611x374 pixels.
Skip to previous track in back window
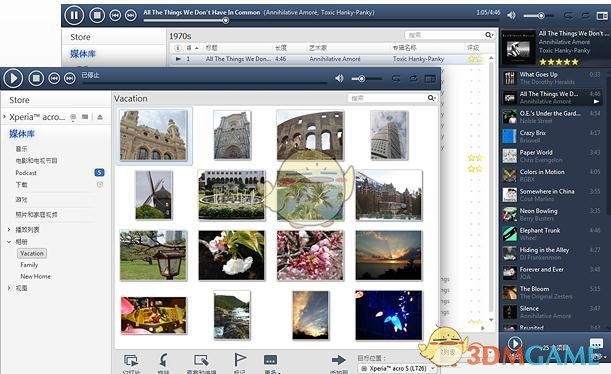coord(115,15)
